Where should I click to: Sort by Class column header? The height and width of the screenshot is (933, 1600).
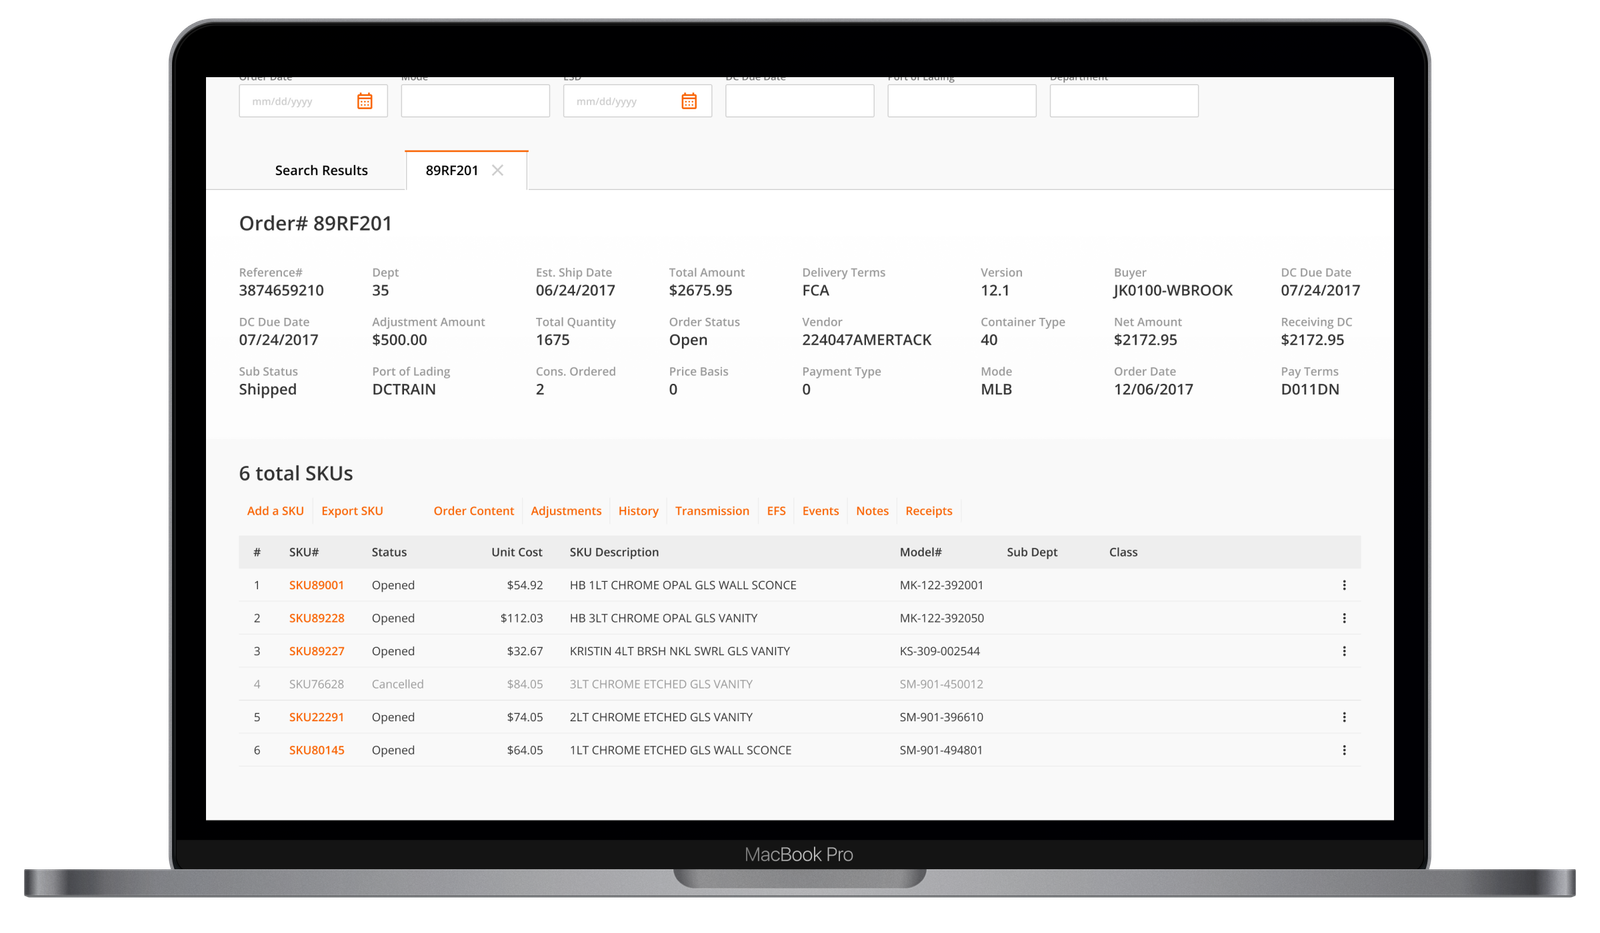[1123, 552]
